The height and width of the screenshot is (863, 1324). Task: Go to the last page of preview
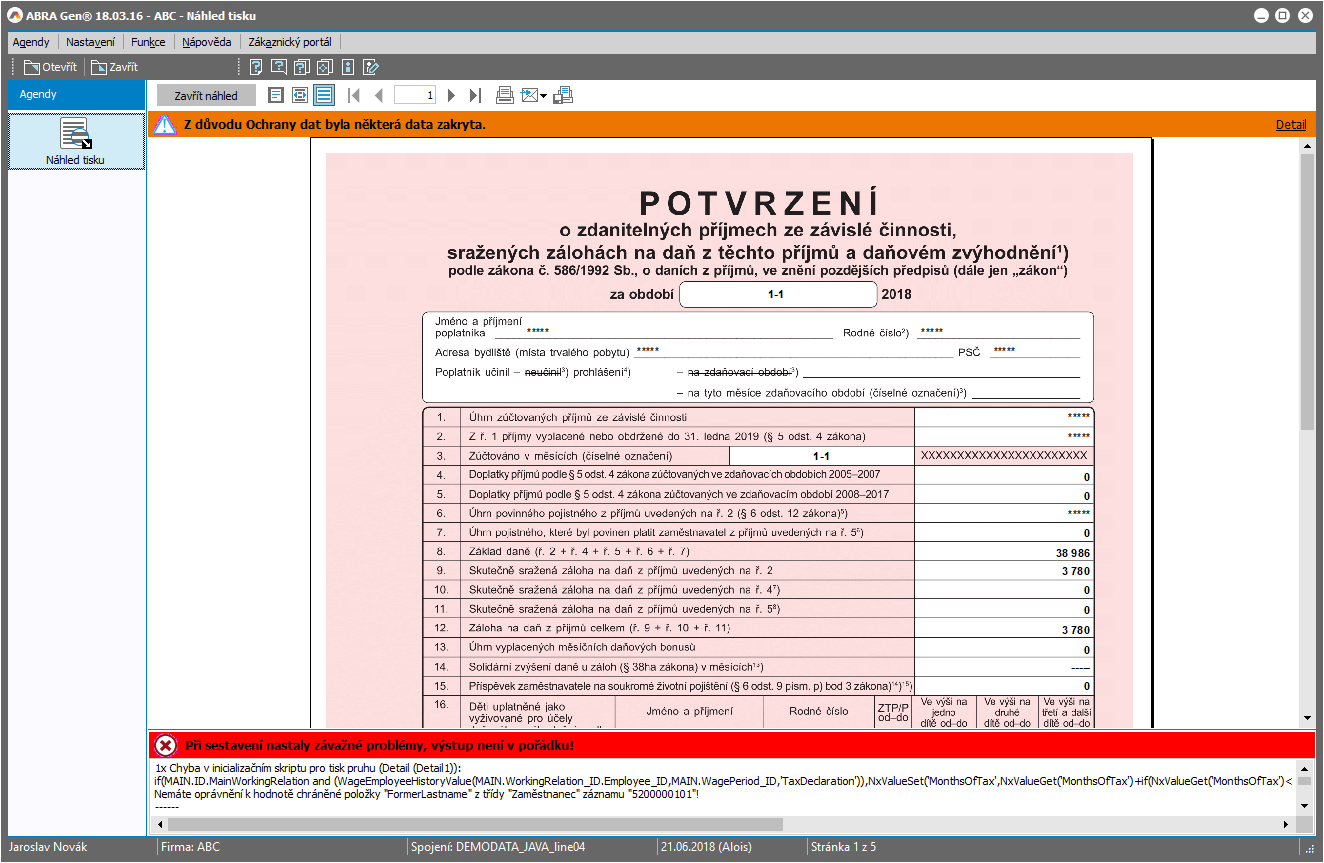476,96
